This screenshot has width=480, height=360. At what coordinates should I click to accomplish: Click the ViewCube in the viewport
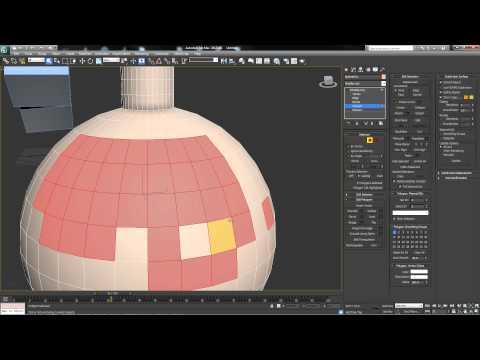(328, 82)
